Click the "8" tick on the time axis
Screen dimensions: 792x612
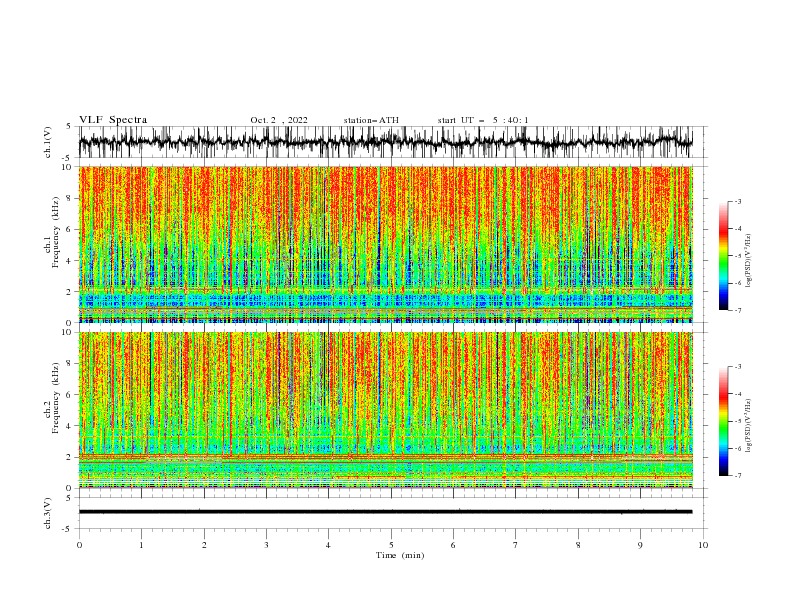(x=578, y=545)
